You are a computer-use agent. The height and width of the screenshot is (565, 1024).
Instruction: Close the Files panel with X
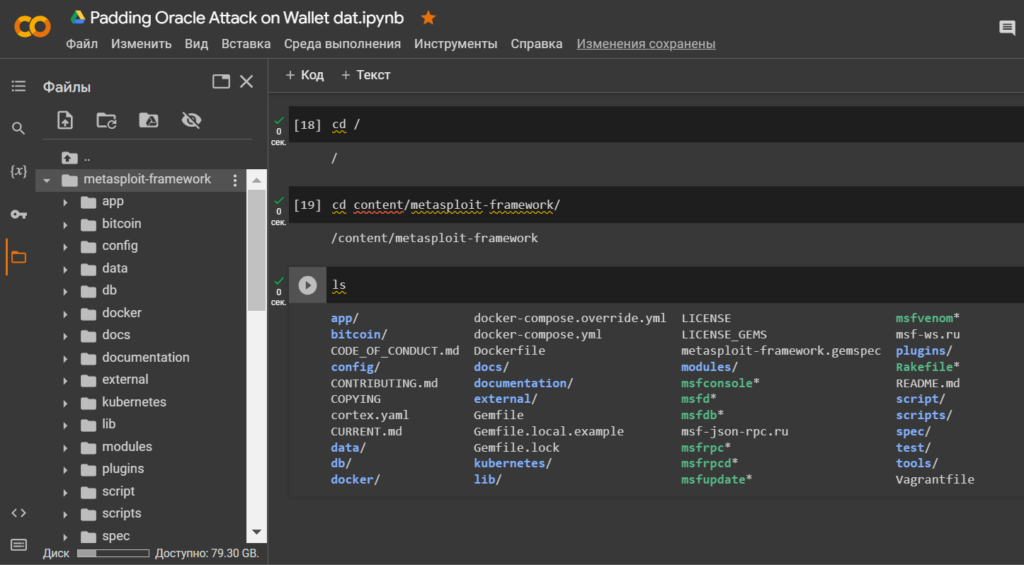coord(246,82)
